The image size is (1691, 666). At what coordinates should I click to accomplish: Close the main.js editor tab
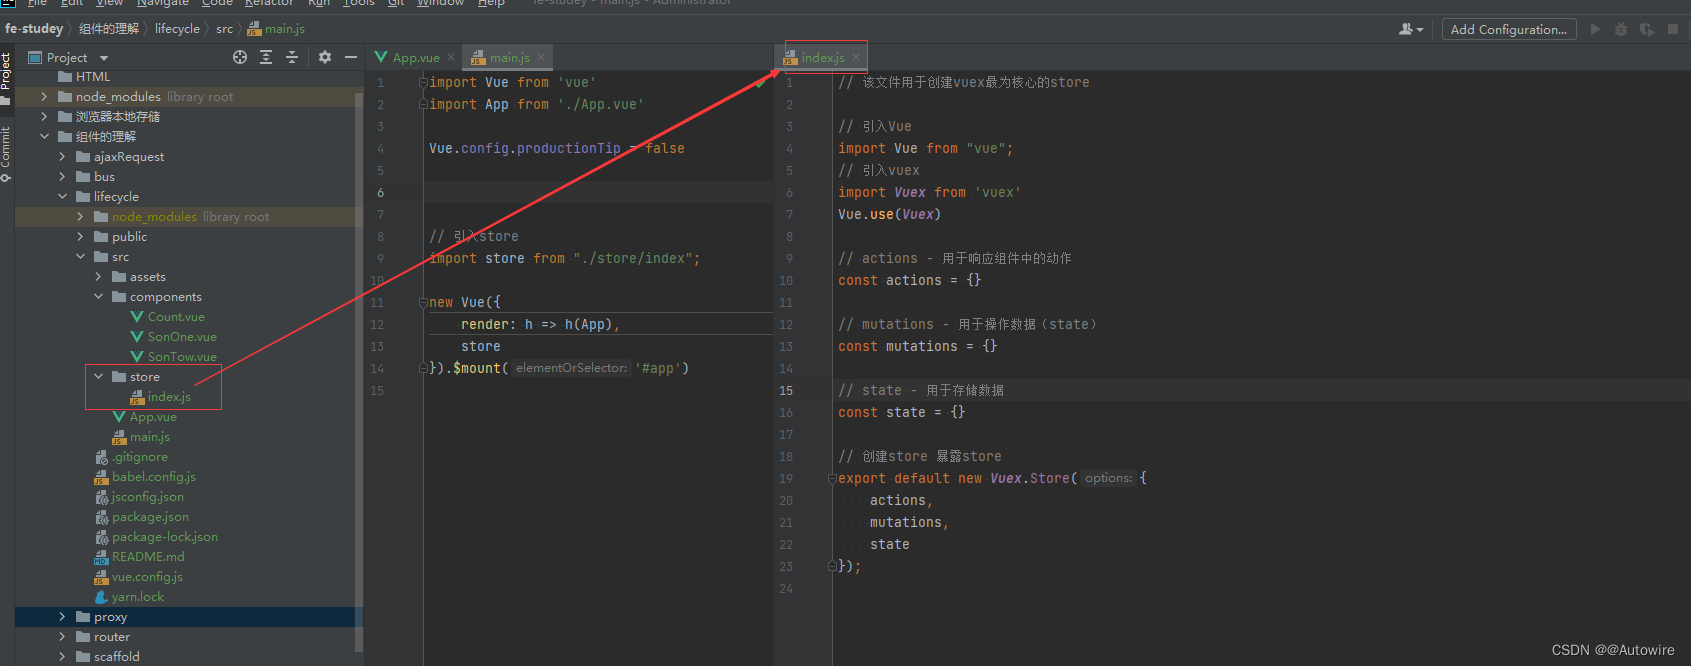pos(541,57)
